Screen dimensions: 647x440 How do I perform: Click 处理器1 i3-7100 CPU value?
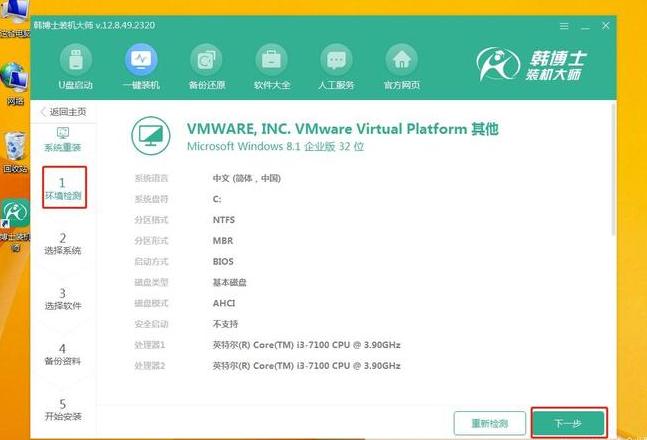[x=306, y=345]
